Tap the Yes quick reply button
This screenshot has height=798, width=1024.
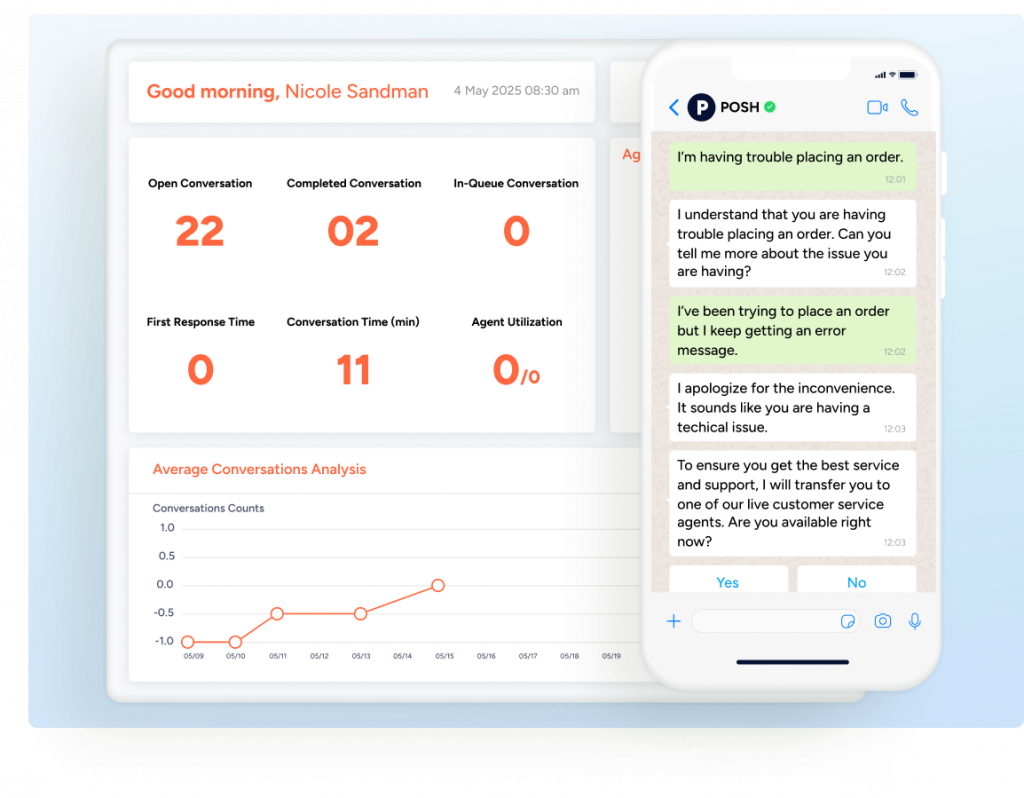point(728,582)
